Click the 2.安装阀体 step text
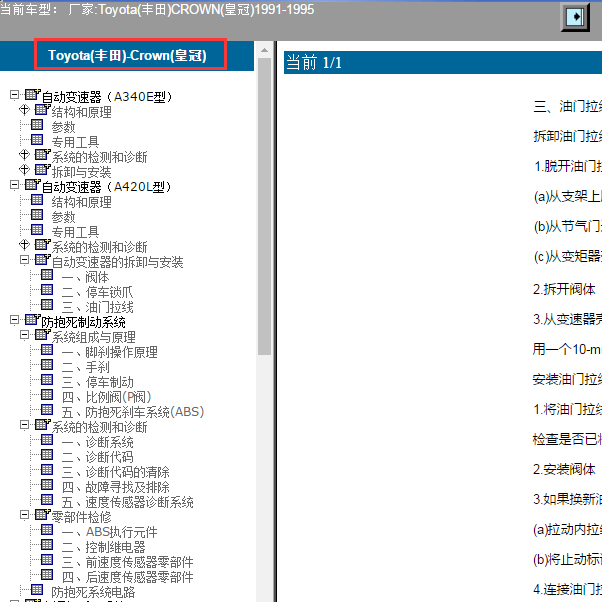Screen dimensions: 602x602 (x=564, y=469)
